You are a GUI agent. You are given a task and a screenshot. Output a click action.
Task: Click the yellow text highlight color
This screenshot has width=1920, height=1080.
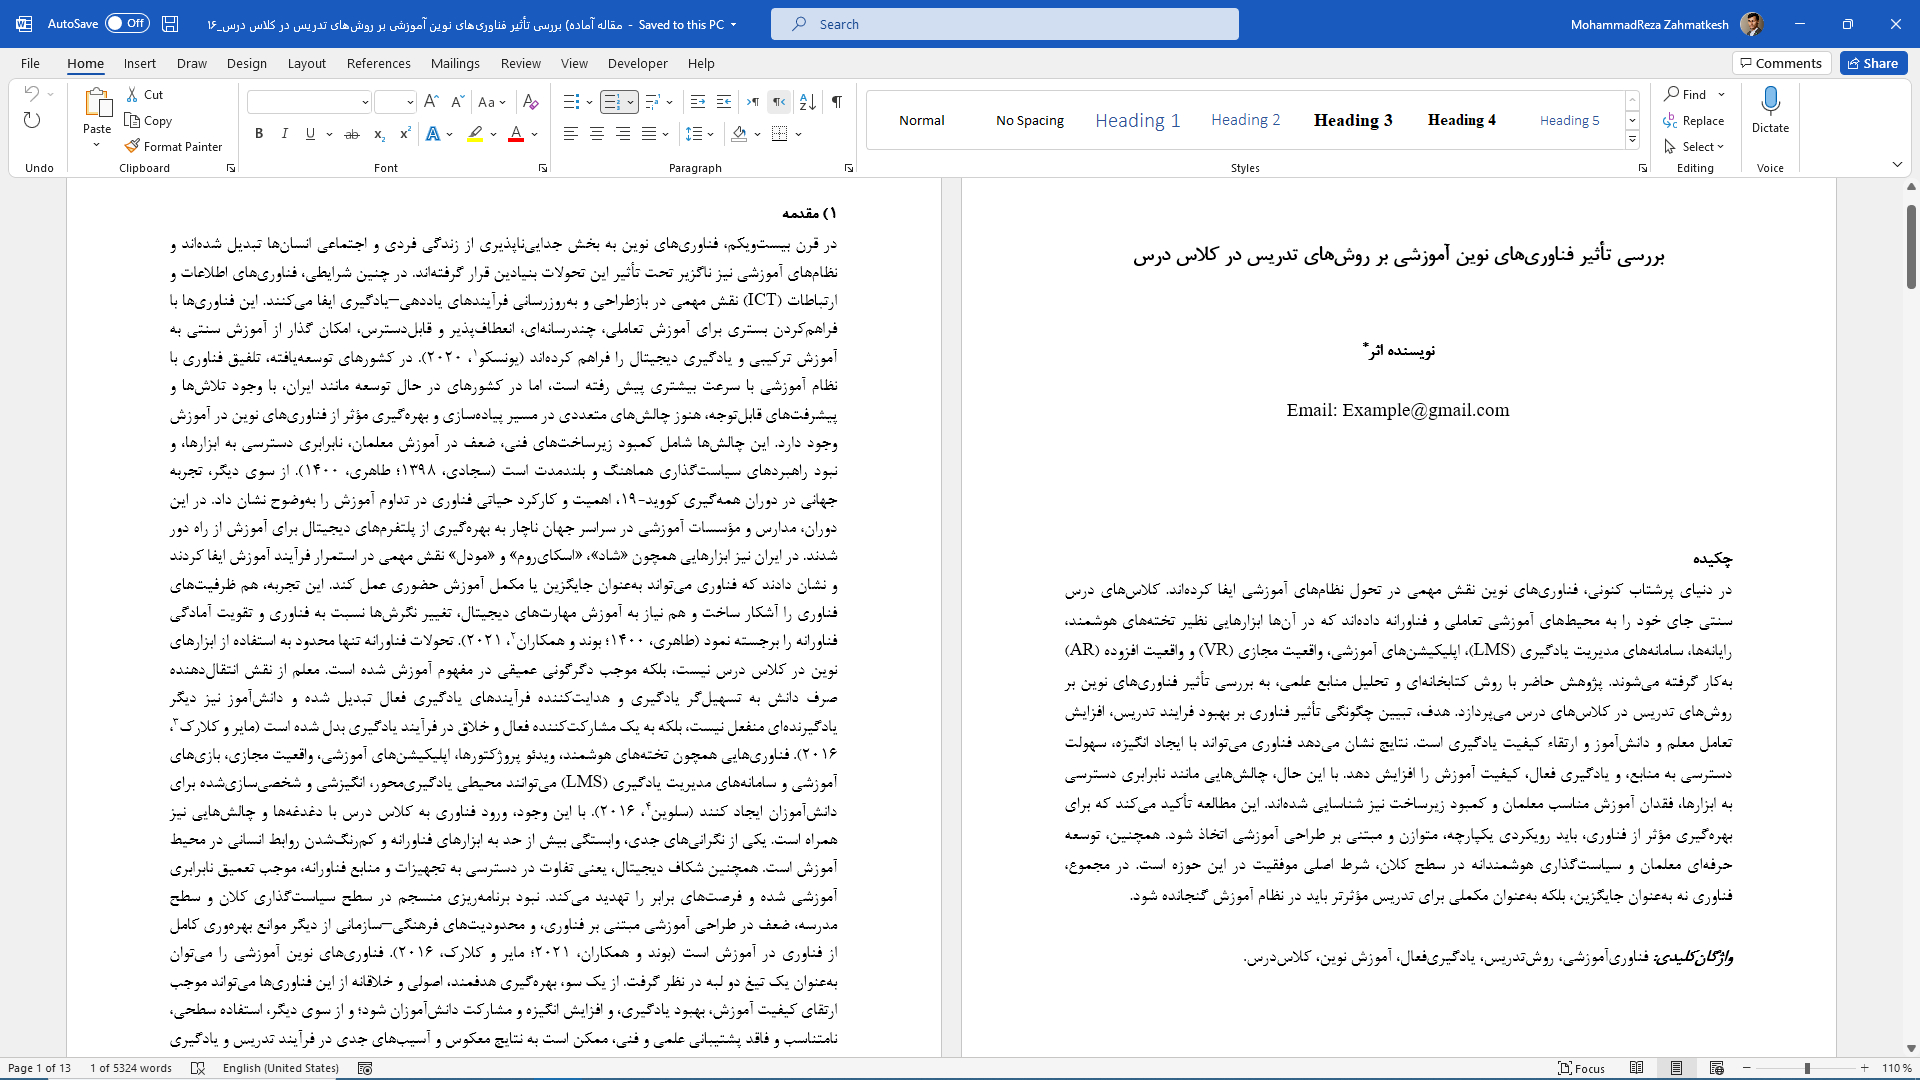[476, 134]
